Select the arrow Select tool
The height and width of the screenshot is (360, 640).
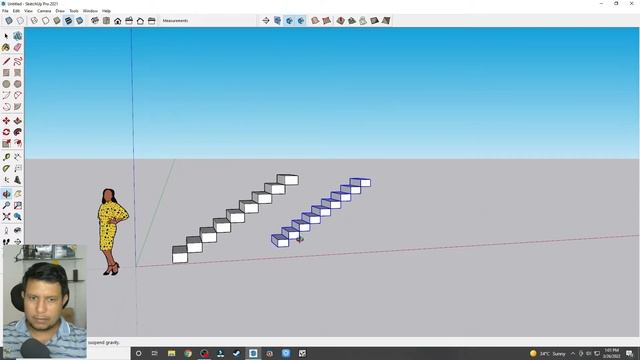pyautogui.click(x=6, y=36)
